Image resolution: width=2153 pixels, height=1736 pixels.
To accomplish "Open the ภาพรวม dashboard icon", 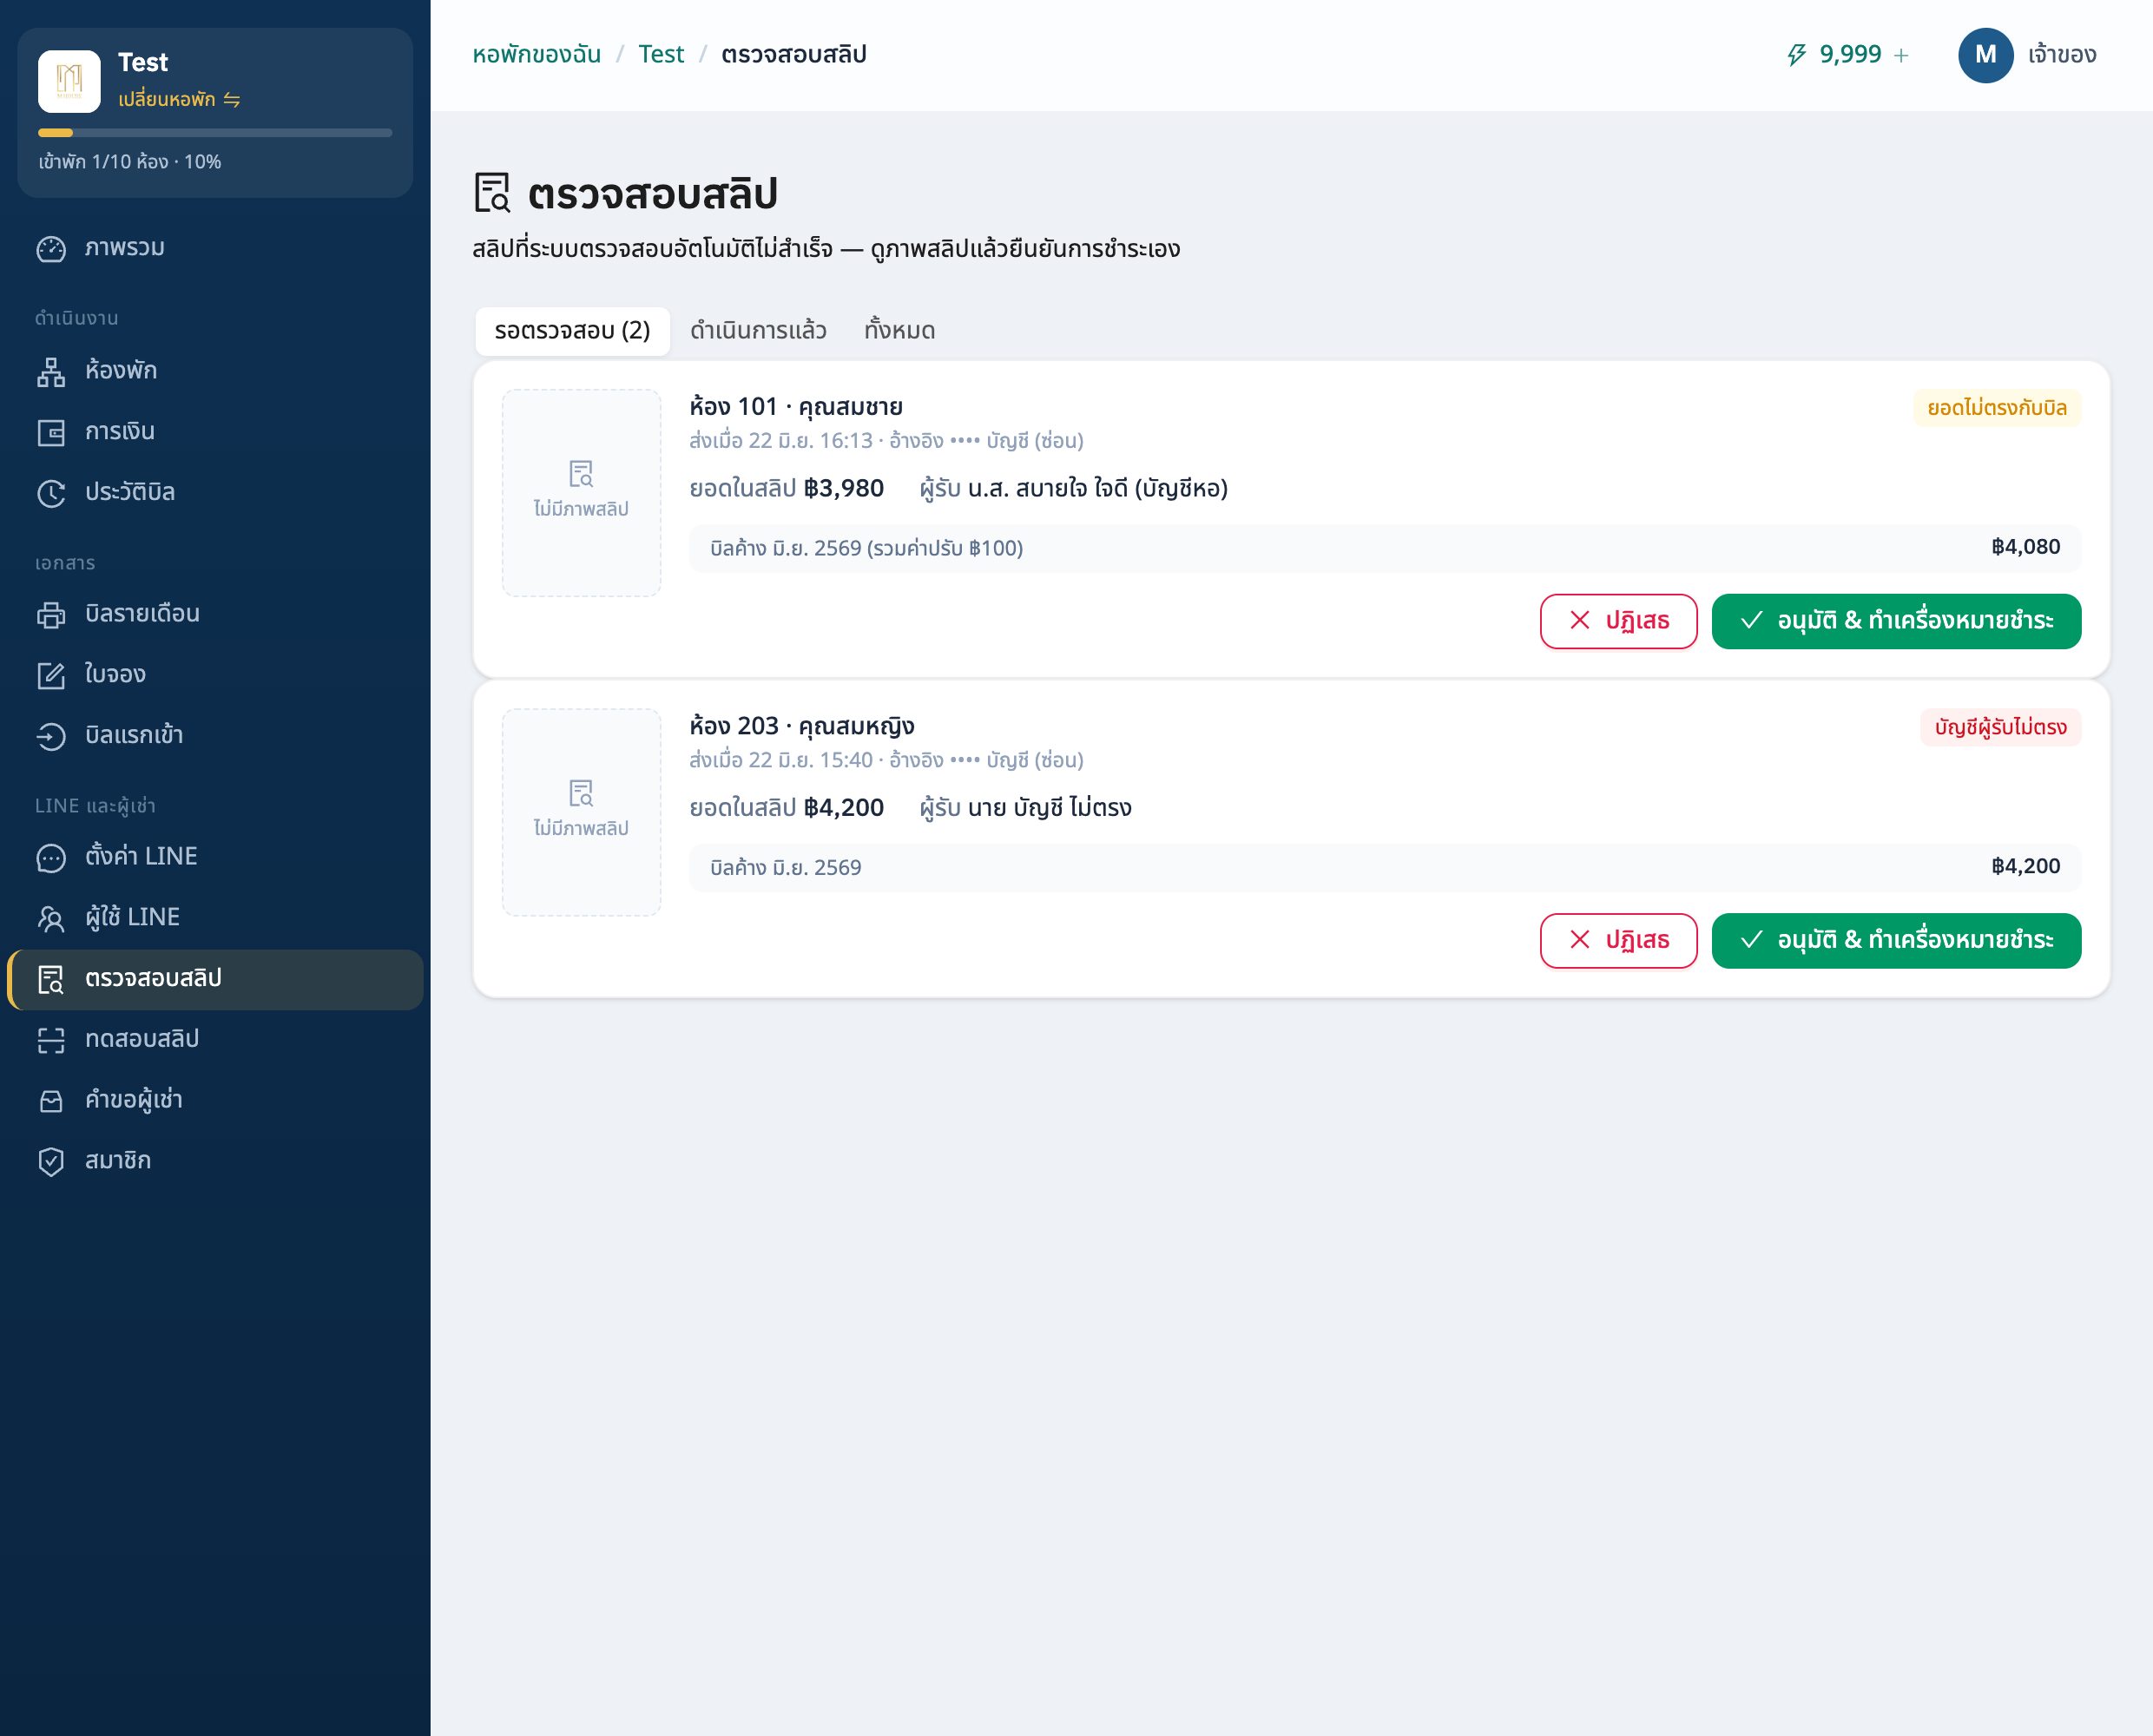I will 51,249.
